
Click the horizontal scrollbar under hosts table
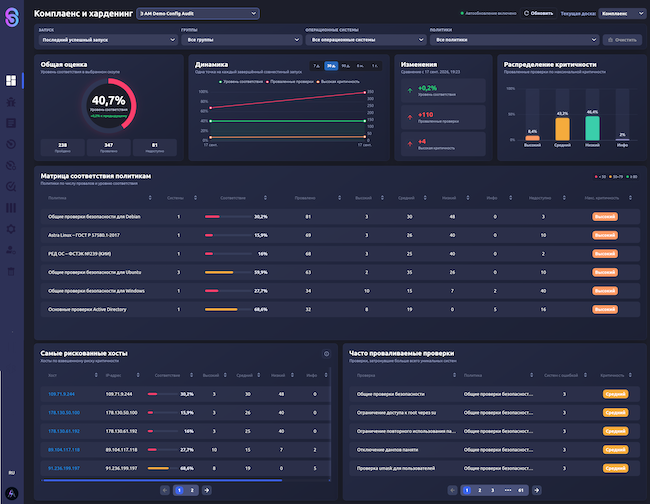click(x=162, y=480)
